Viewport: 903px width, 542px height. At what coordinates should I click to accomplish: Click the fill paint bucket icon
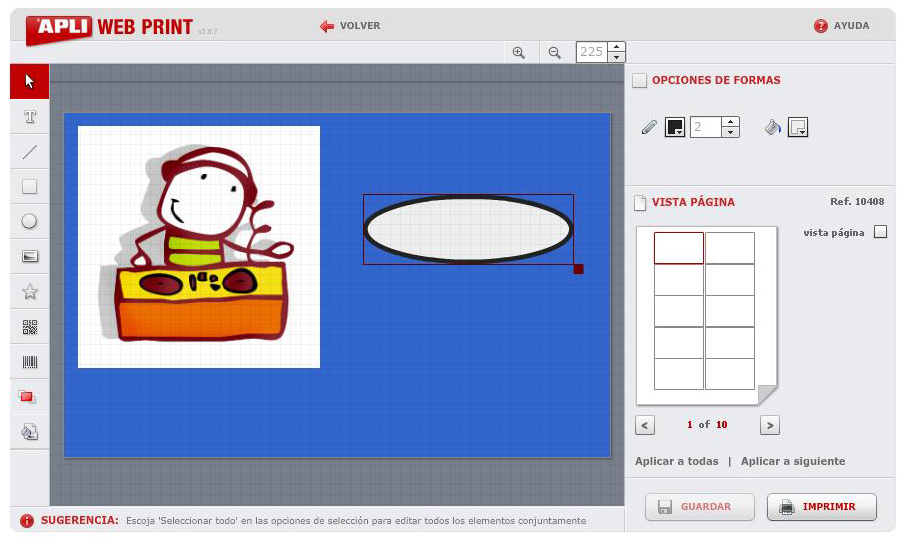click(773, 127)
